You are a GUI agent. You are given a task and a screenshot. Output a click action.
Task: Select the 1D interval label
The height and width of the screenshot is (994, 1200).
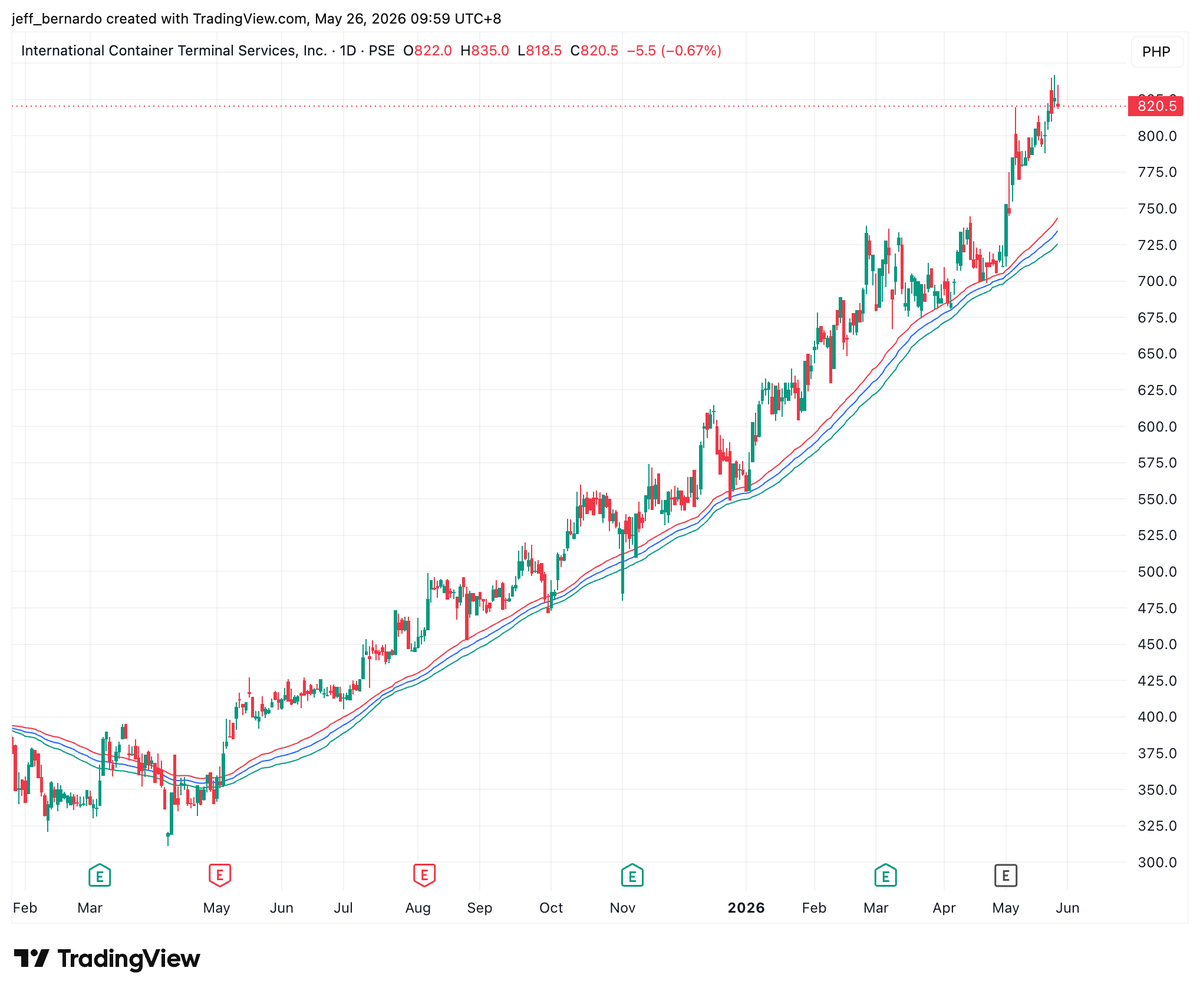pos(349,50)
